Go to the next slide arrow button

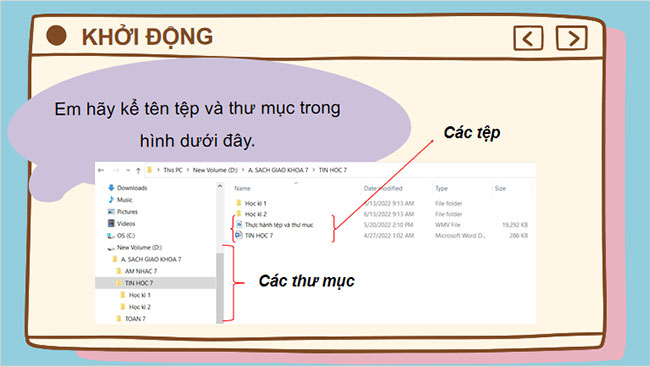[x=572, y=38]
